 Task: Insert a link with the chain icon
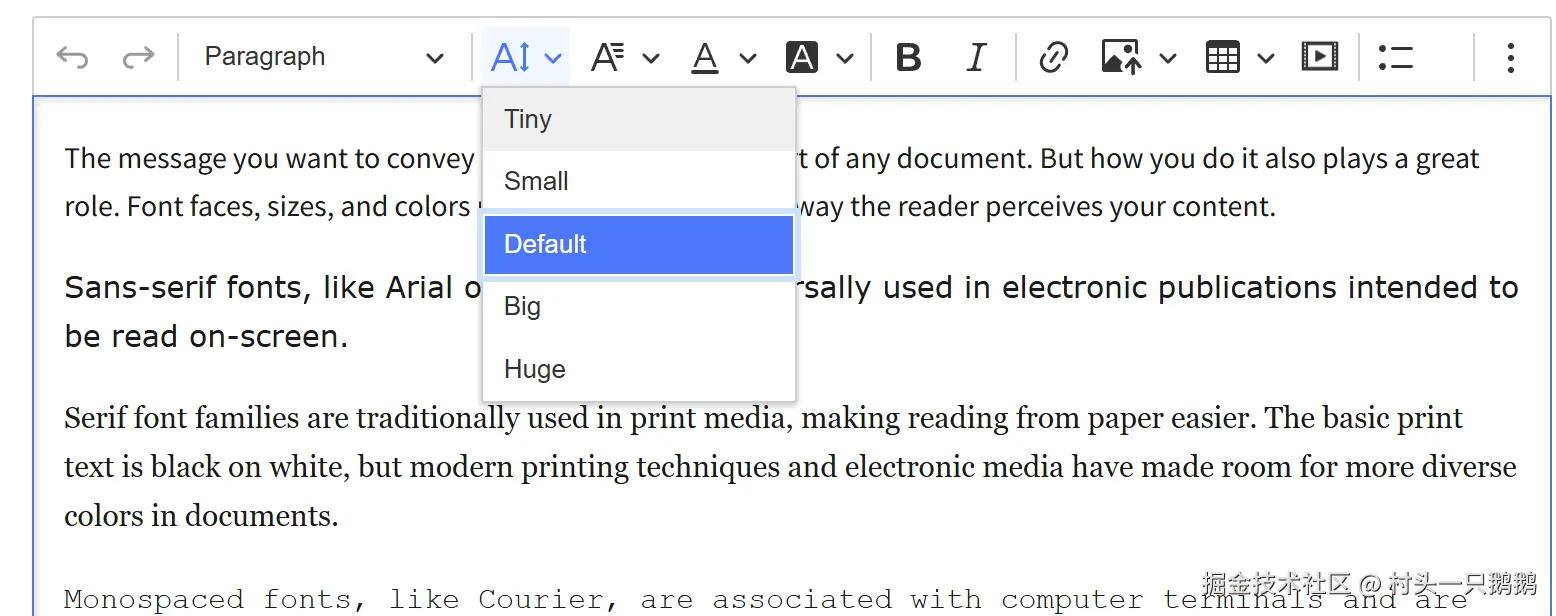[1053, 57]
